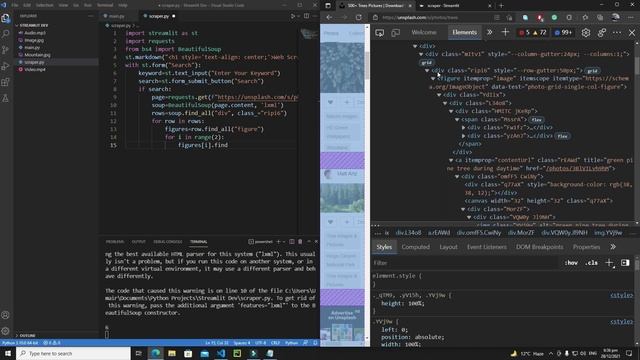640x360 pixels.
Task: Expand the div class yzAnJ node
Action: tap(464, 136)
